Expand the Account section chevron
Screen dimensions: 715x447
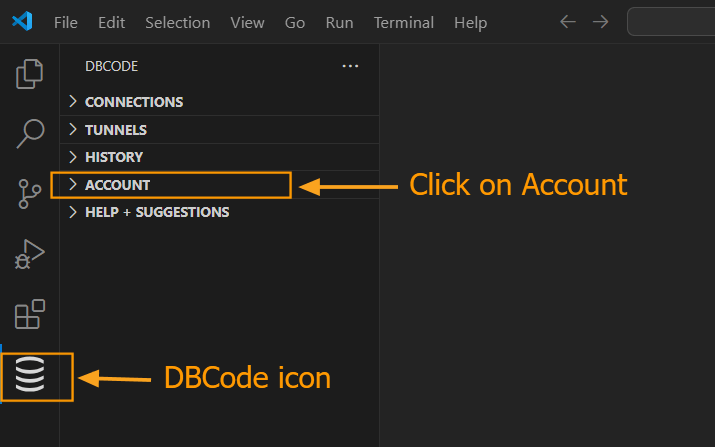73,184
